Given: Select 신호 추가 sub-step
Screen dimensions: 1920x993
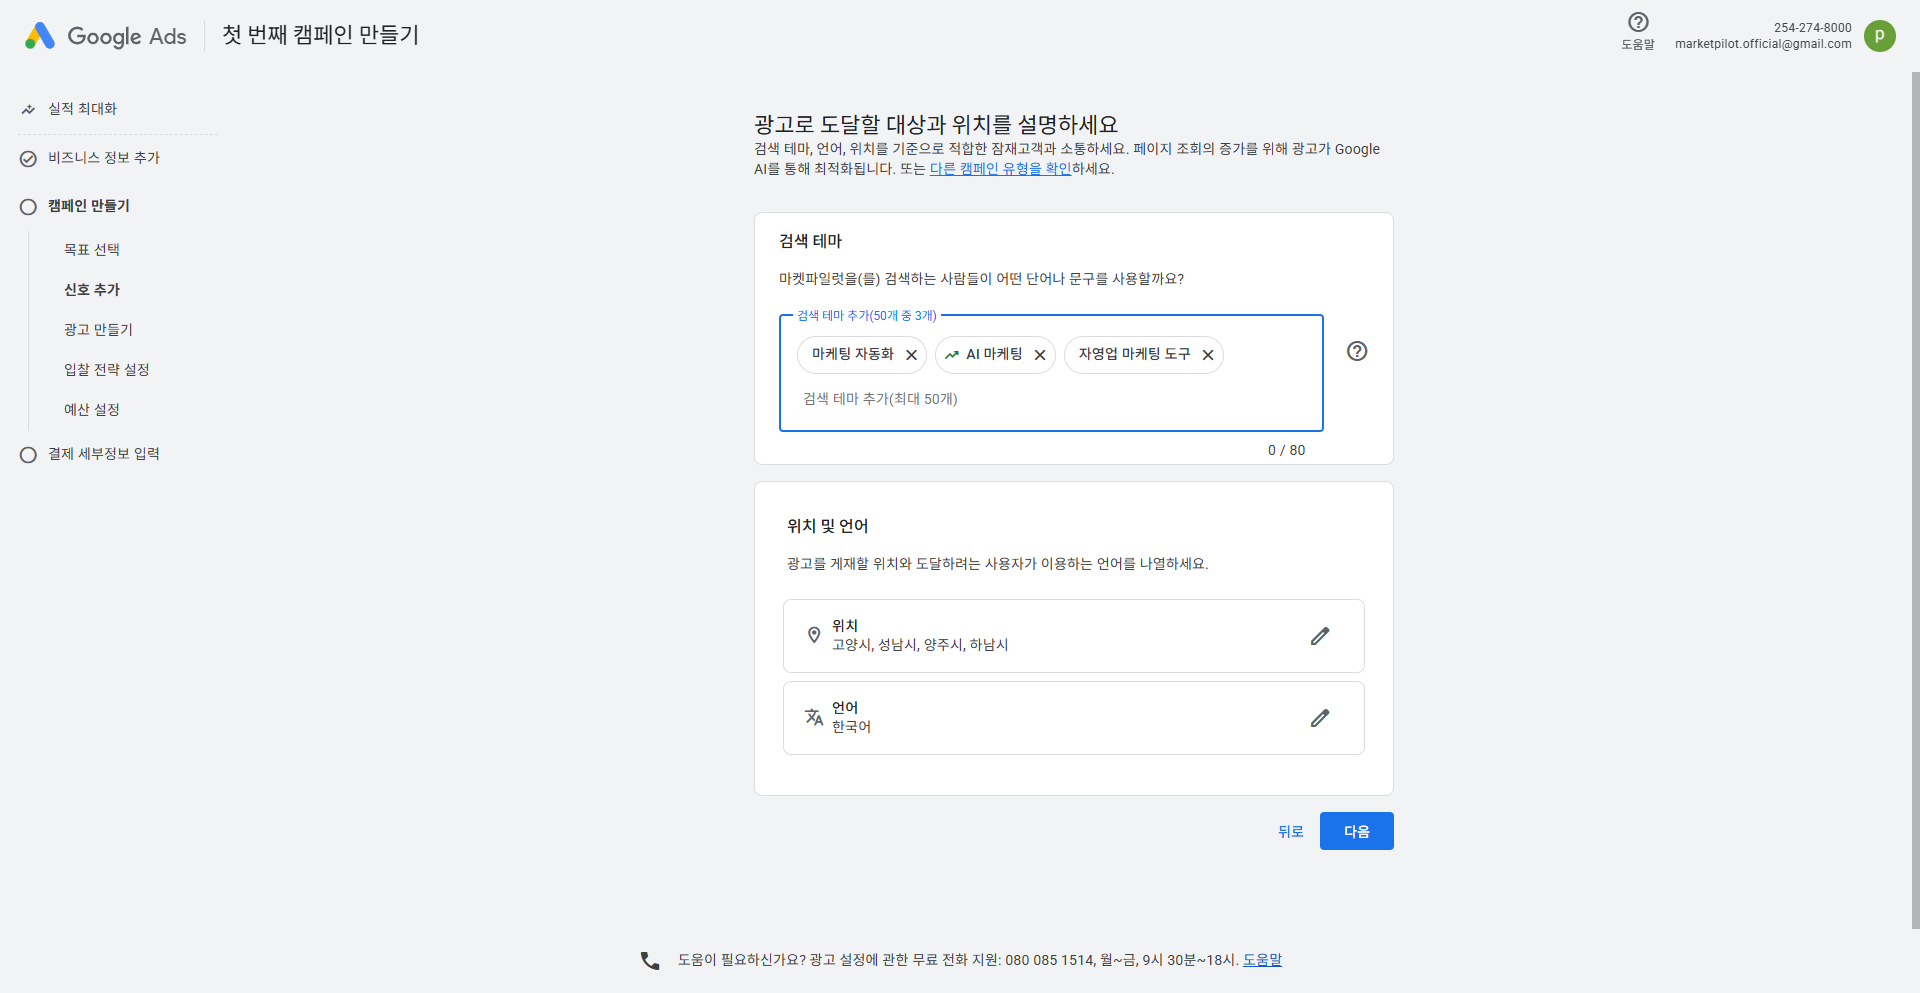Looking at the screenshot, I should (92, 290).
